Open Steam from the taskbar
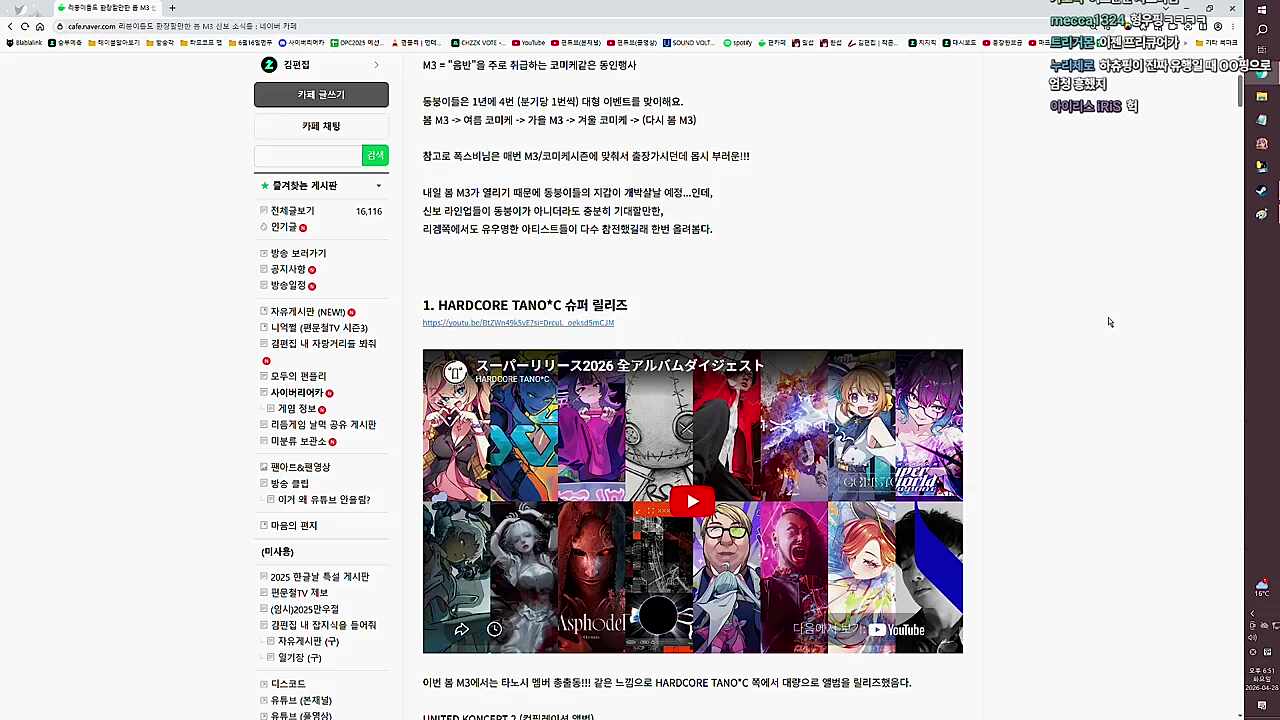Viewport: 1280px width, 720px height. [1262, 190]
